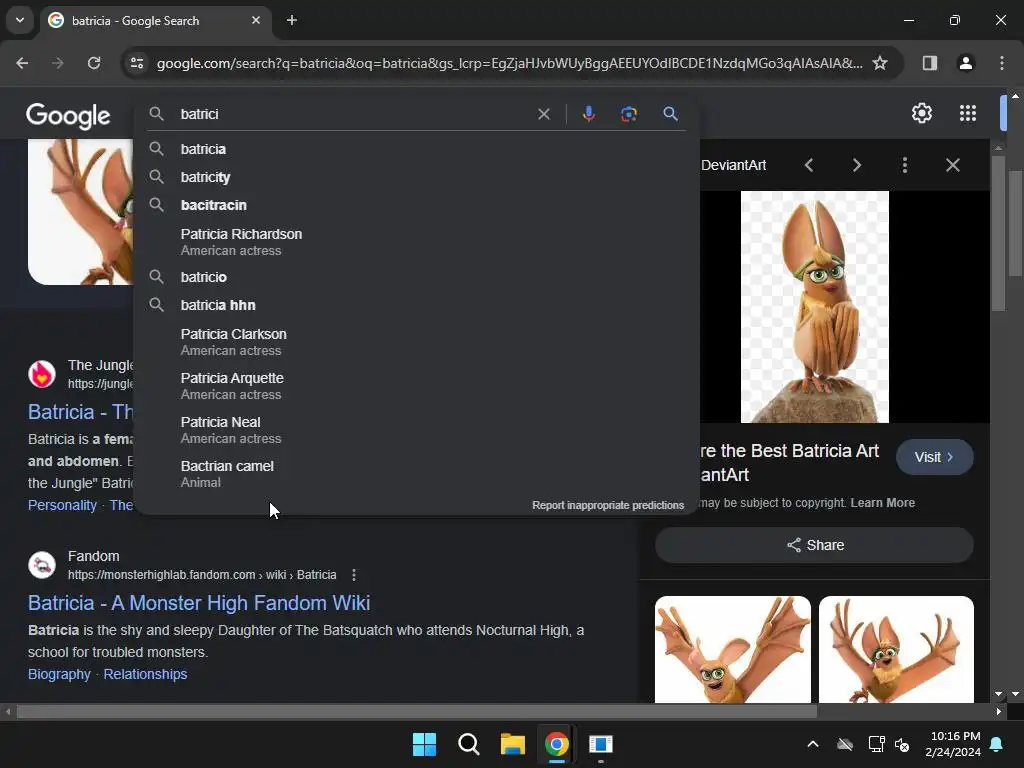Open Chrome profile avatar
Viewport: 1024px width, 768px height.
click(x=965, y=63)
